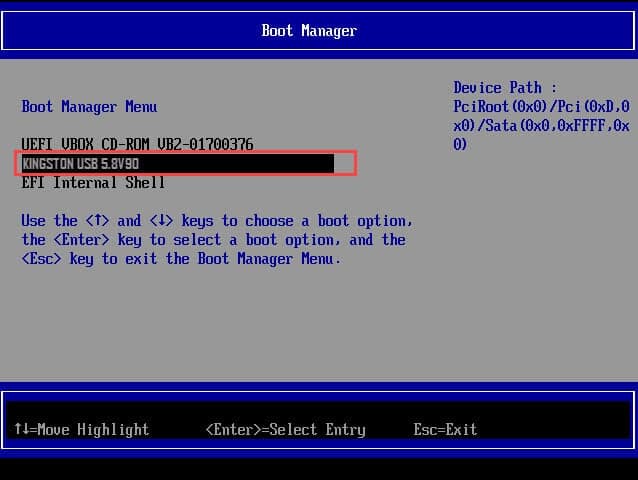Click the <Enter>=Select Entry hint
The height and width of the screenshot is (480, 638).
tap(286, 430)
